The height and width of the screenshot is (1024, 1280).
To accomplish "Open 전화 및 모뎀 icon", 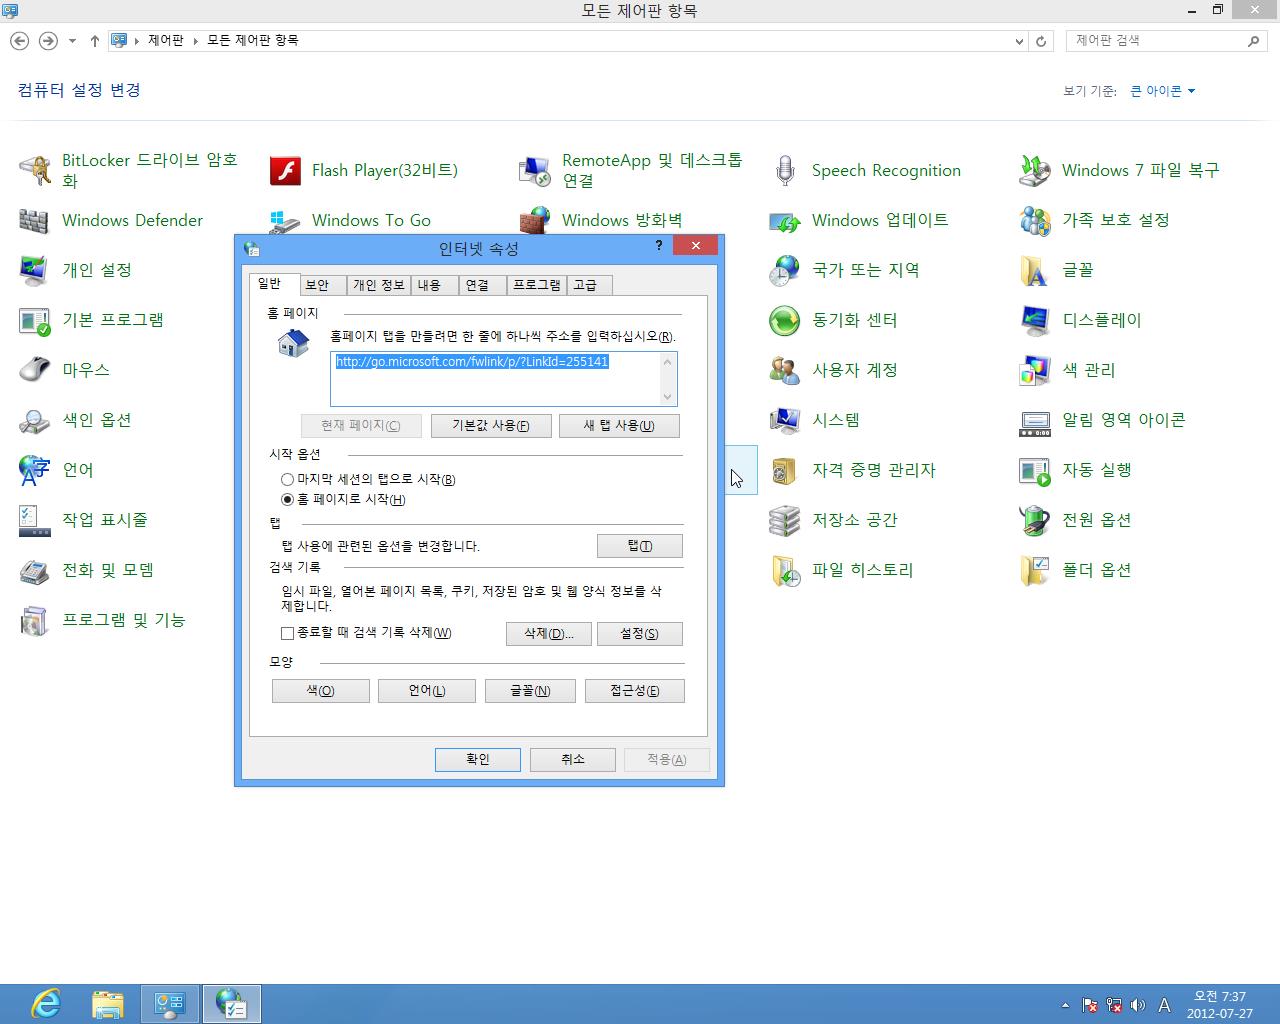I will tap(35, 570).
